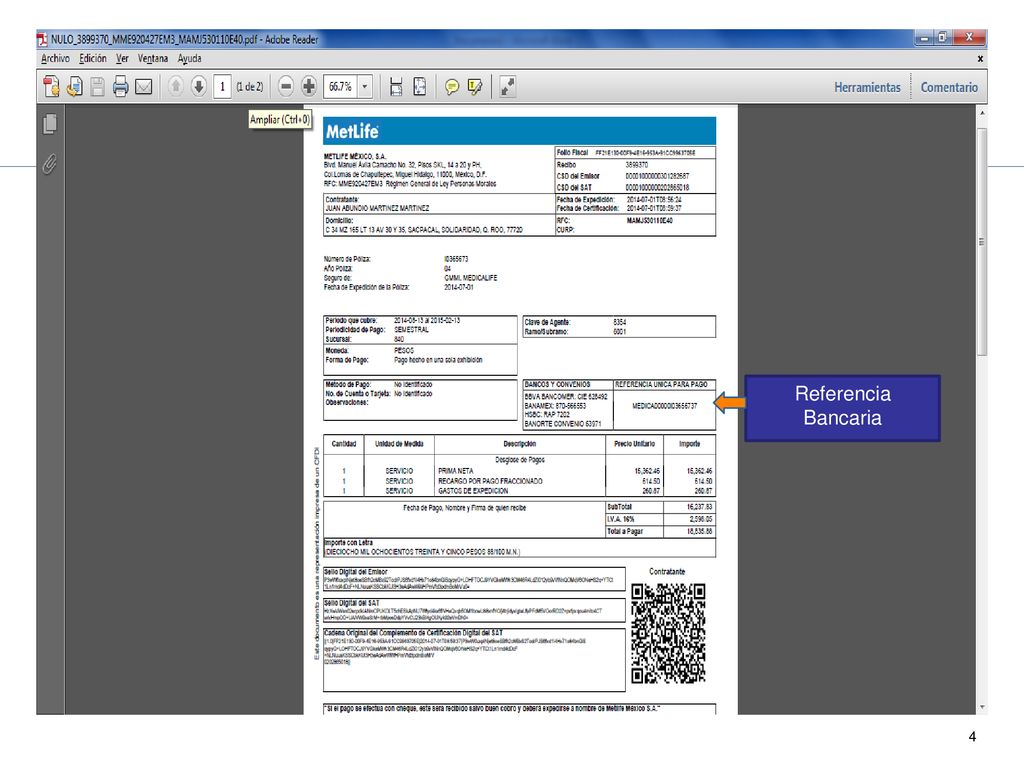Click the REFERENCIA UNICA PARA PAGO header

[661, 385]
